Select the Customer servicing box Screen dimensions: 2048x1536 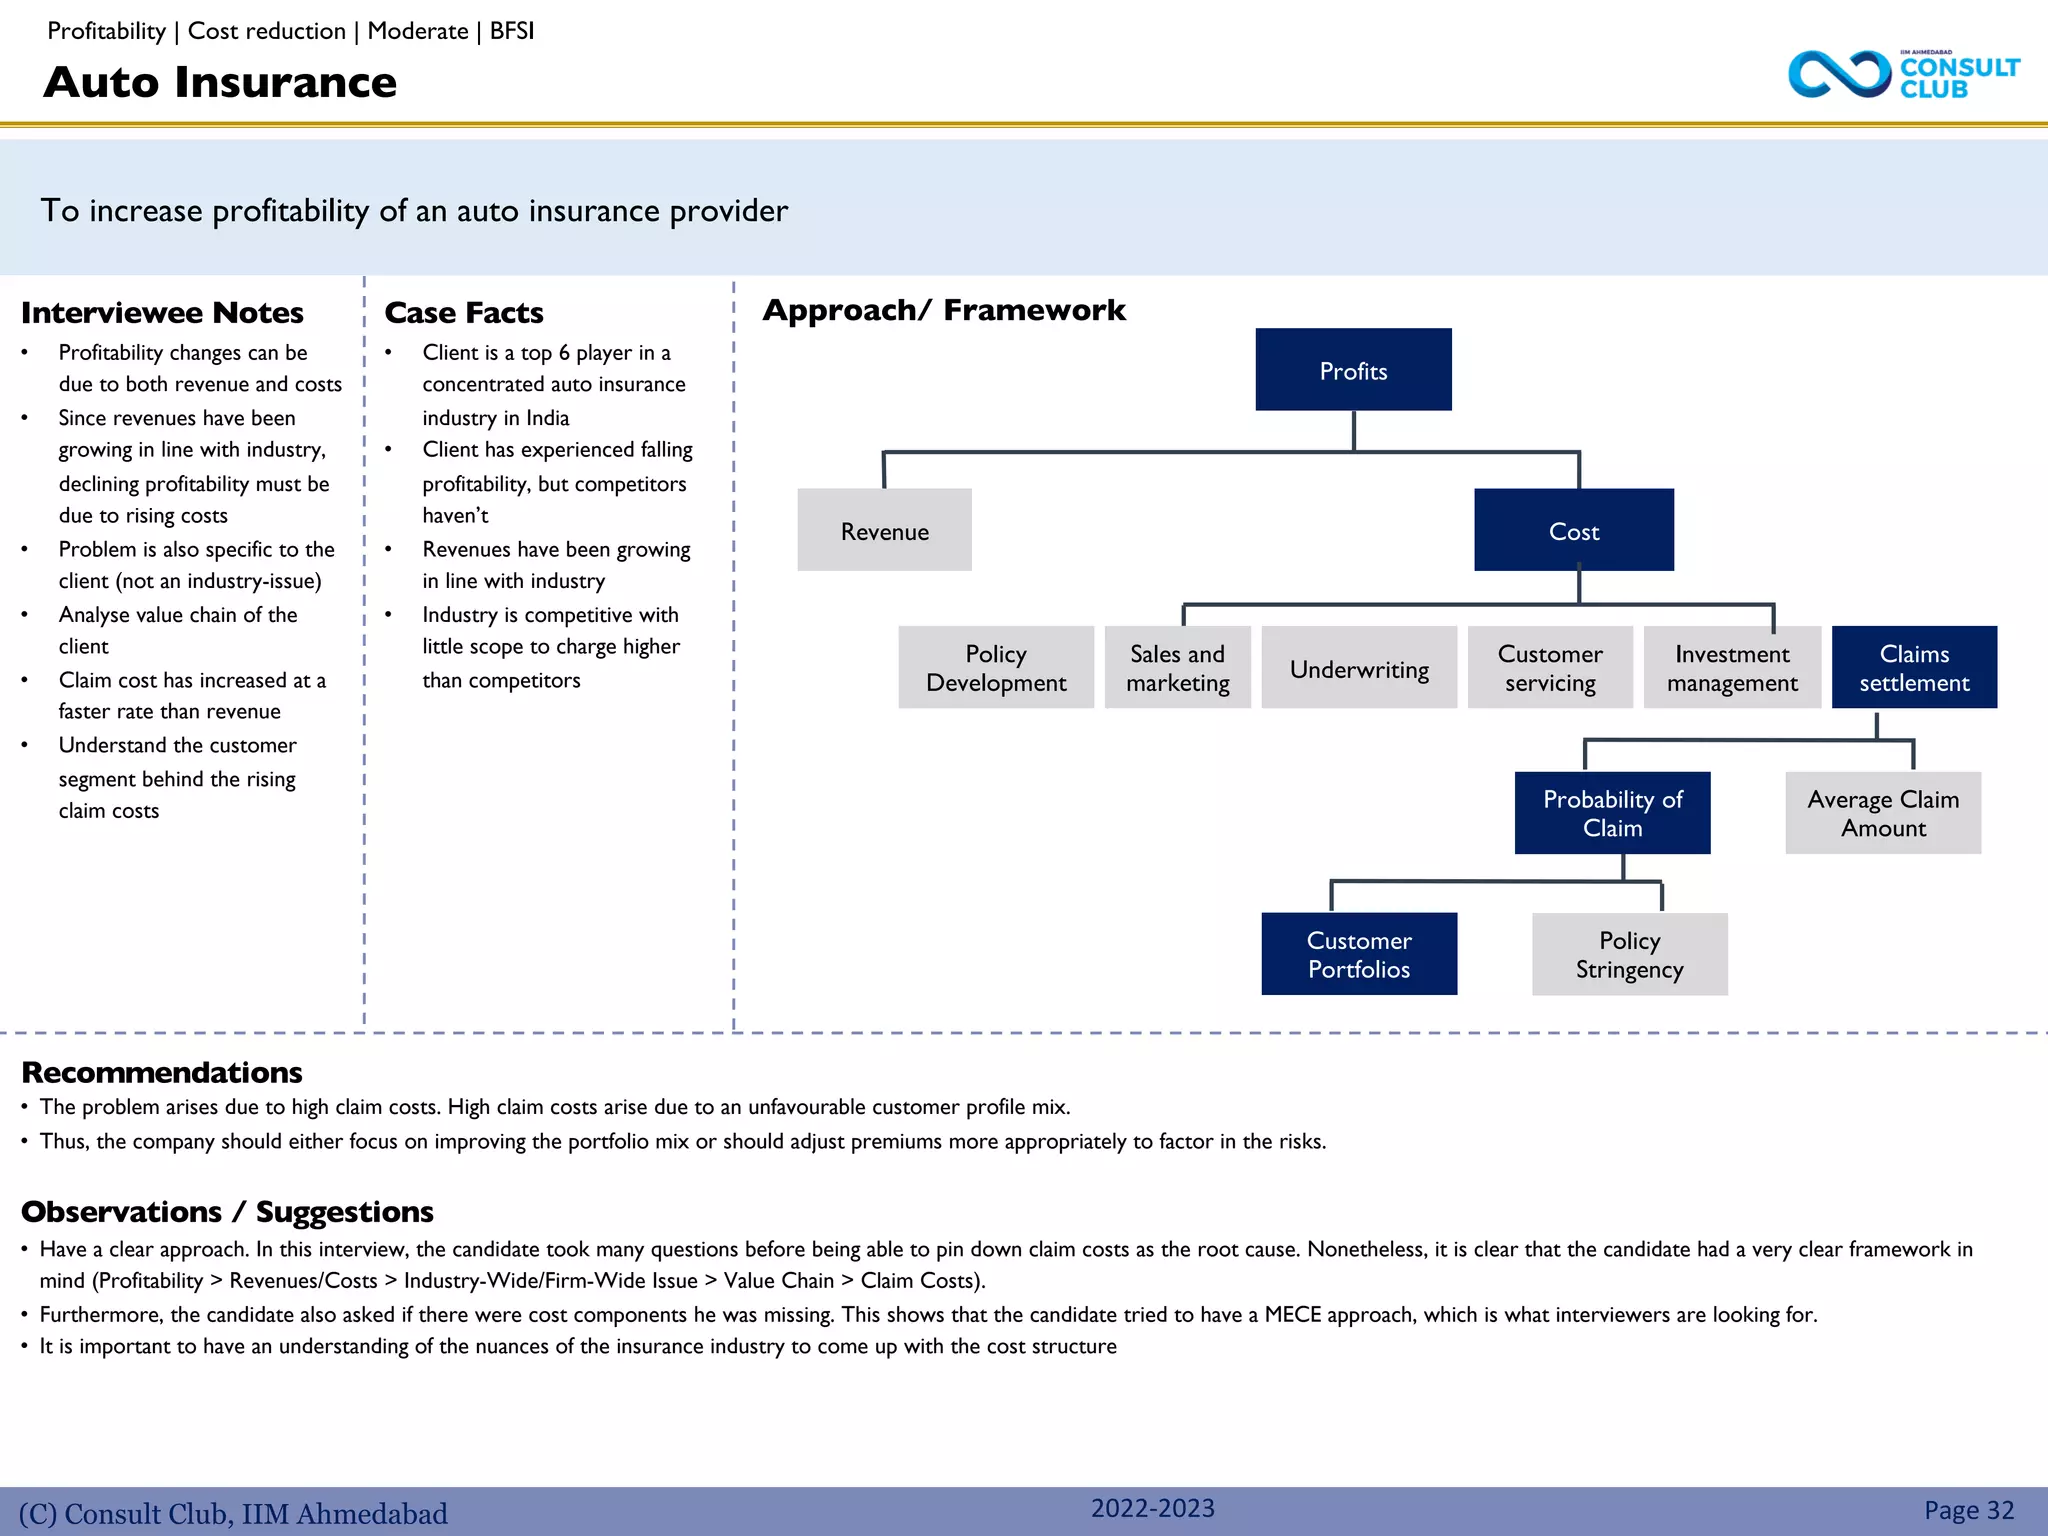point(1550,668)
